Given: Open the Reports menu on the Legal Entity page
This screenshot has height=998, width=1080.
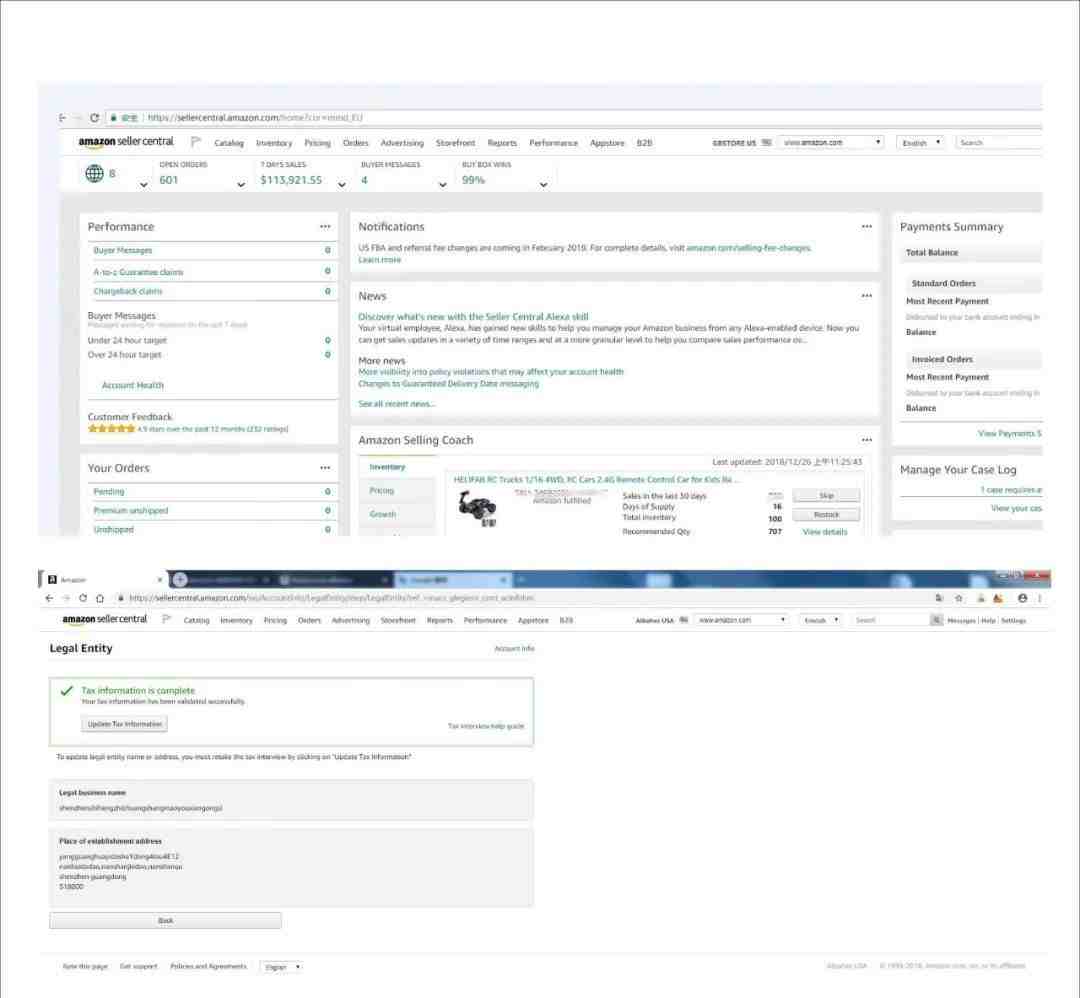Looking at the screenshot, I should 439,621.
